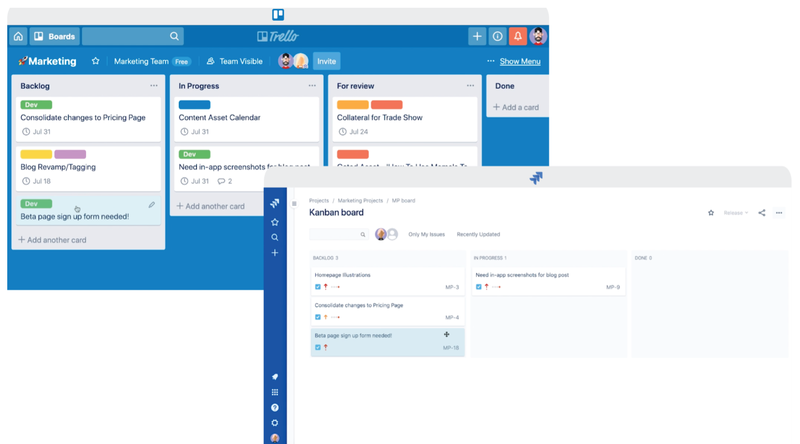Click the Projects breadcrumb in Jira
800x444 pixels.
[319, 201]
